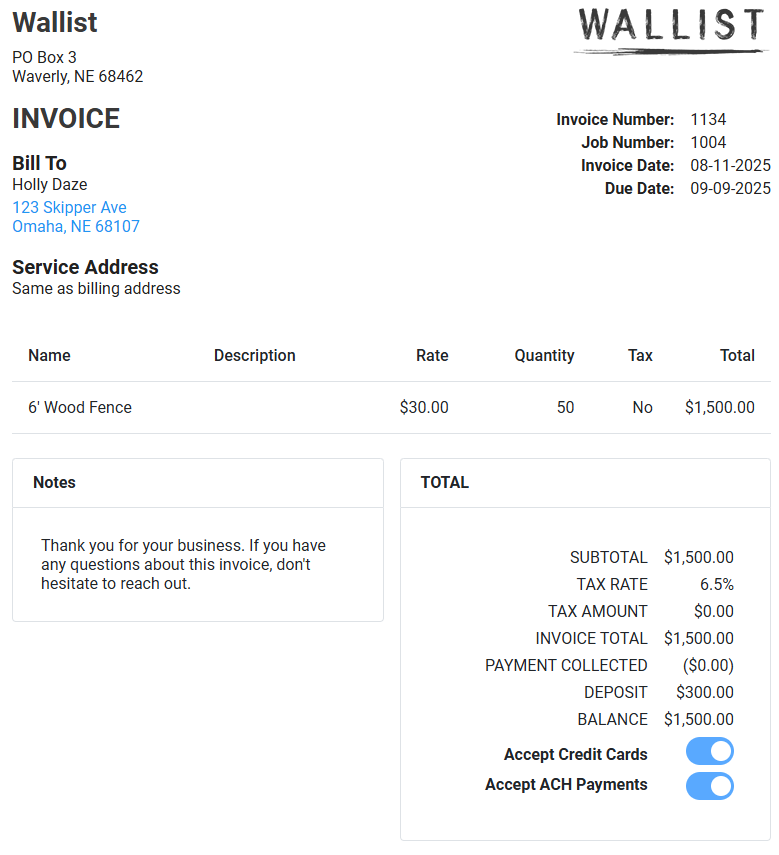This screenshot has height=855, width=779.
Task: Click the Service Address heading
Action: point(85,267)
